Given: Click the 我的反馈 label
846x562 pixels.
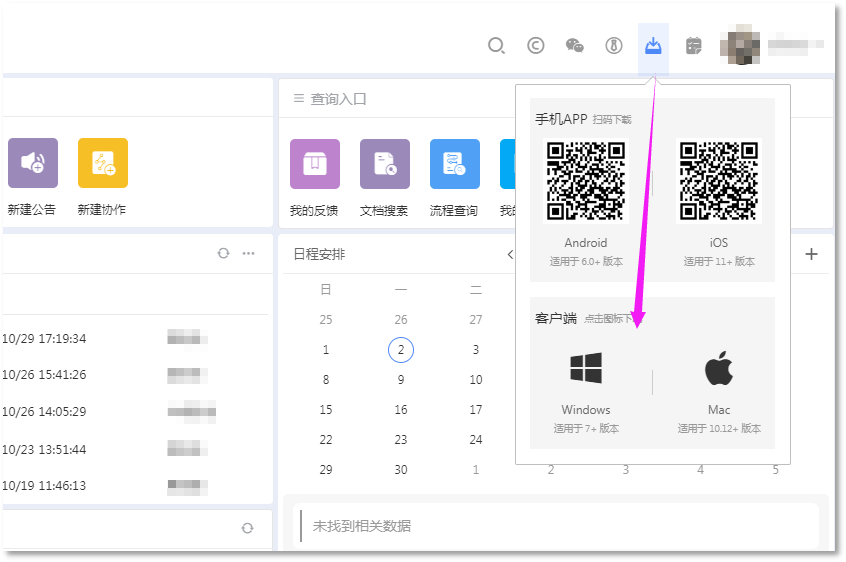Looking at the screenshot, I should tap(314, 211).
